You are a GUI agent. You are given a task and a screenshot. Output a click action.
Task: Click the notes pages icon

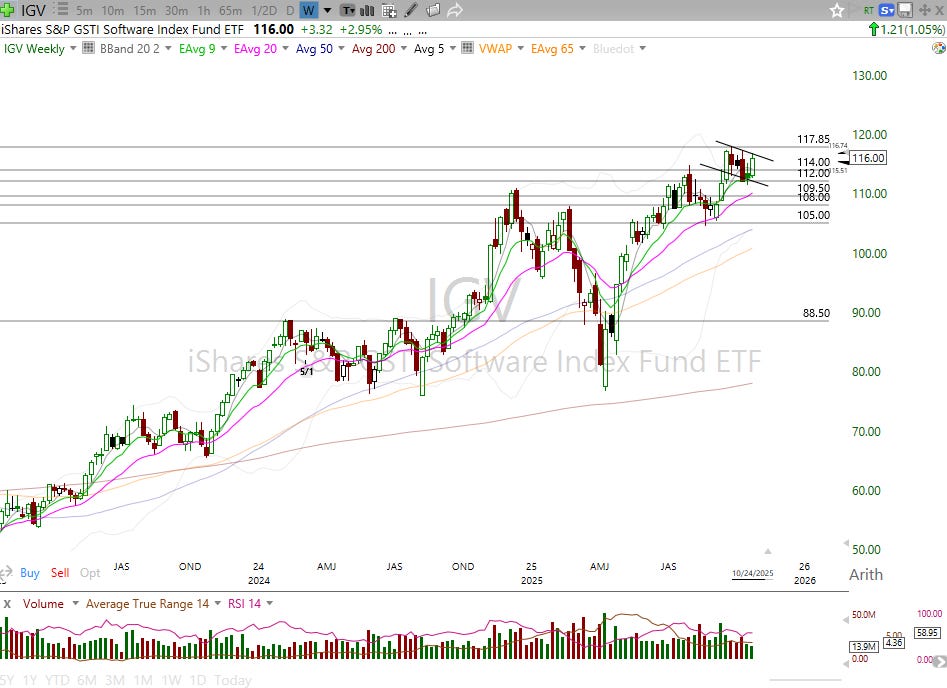point(432,10)
